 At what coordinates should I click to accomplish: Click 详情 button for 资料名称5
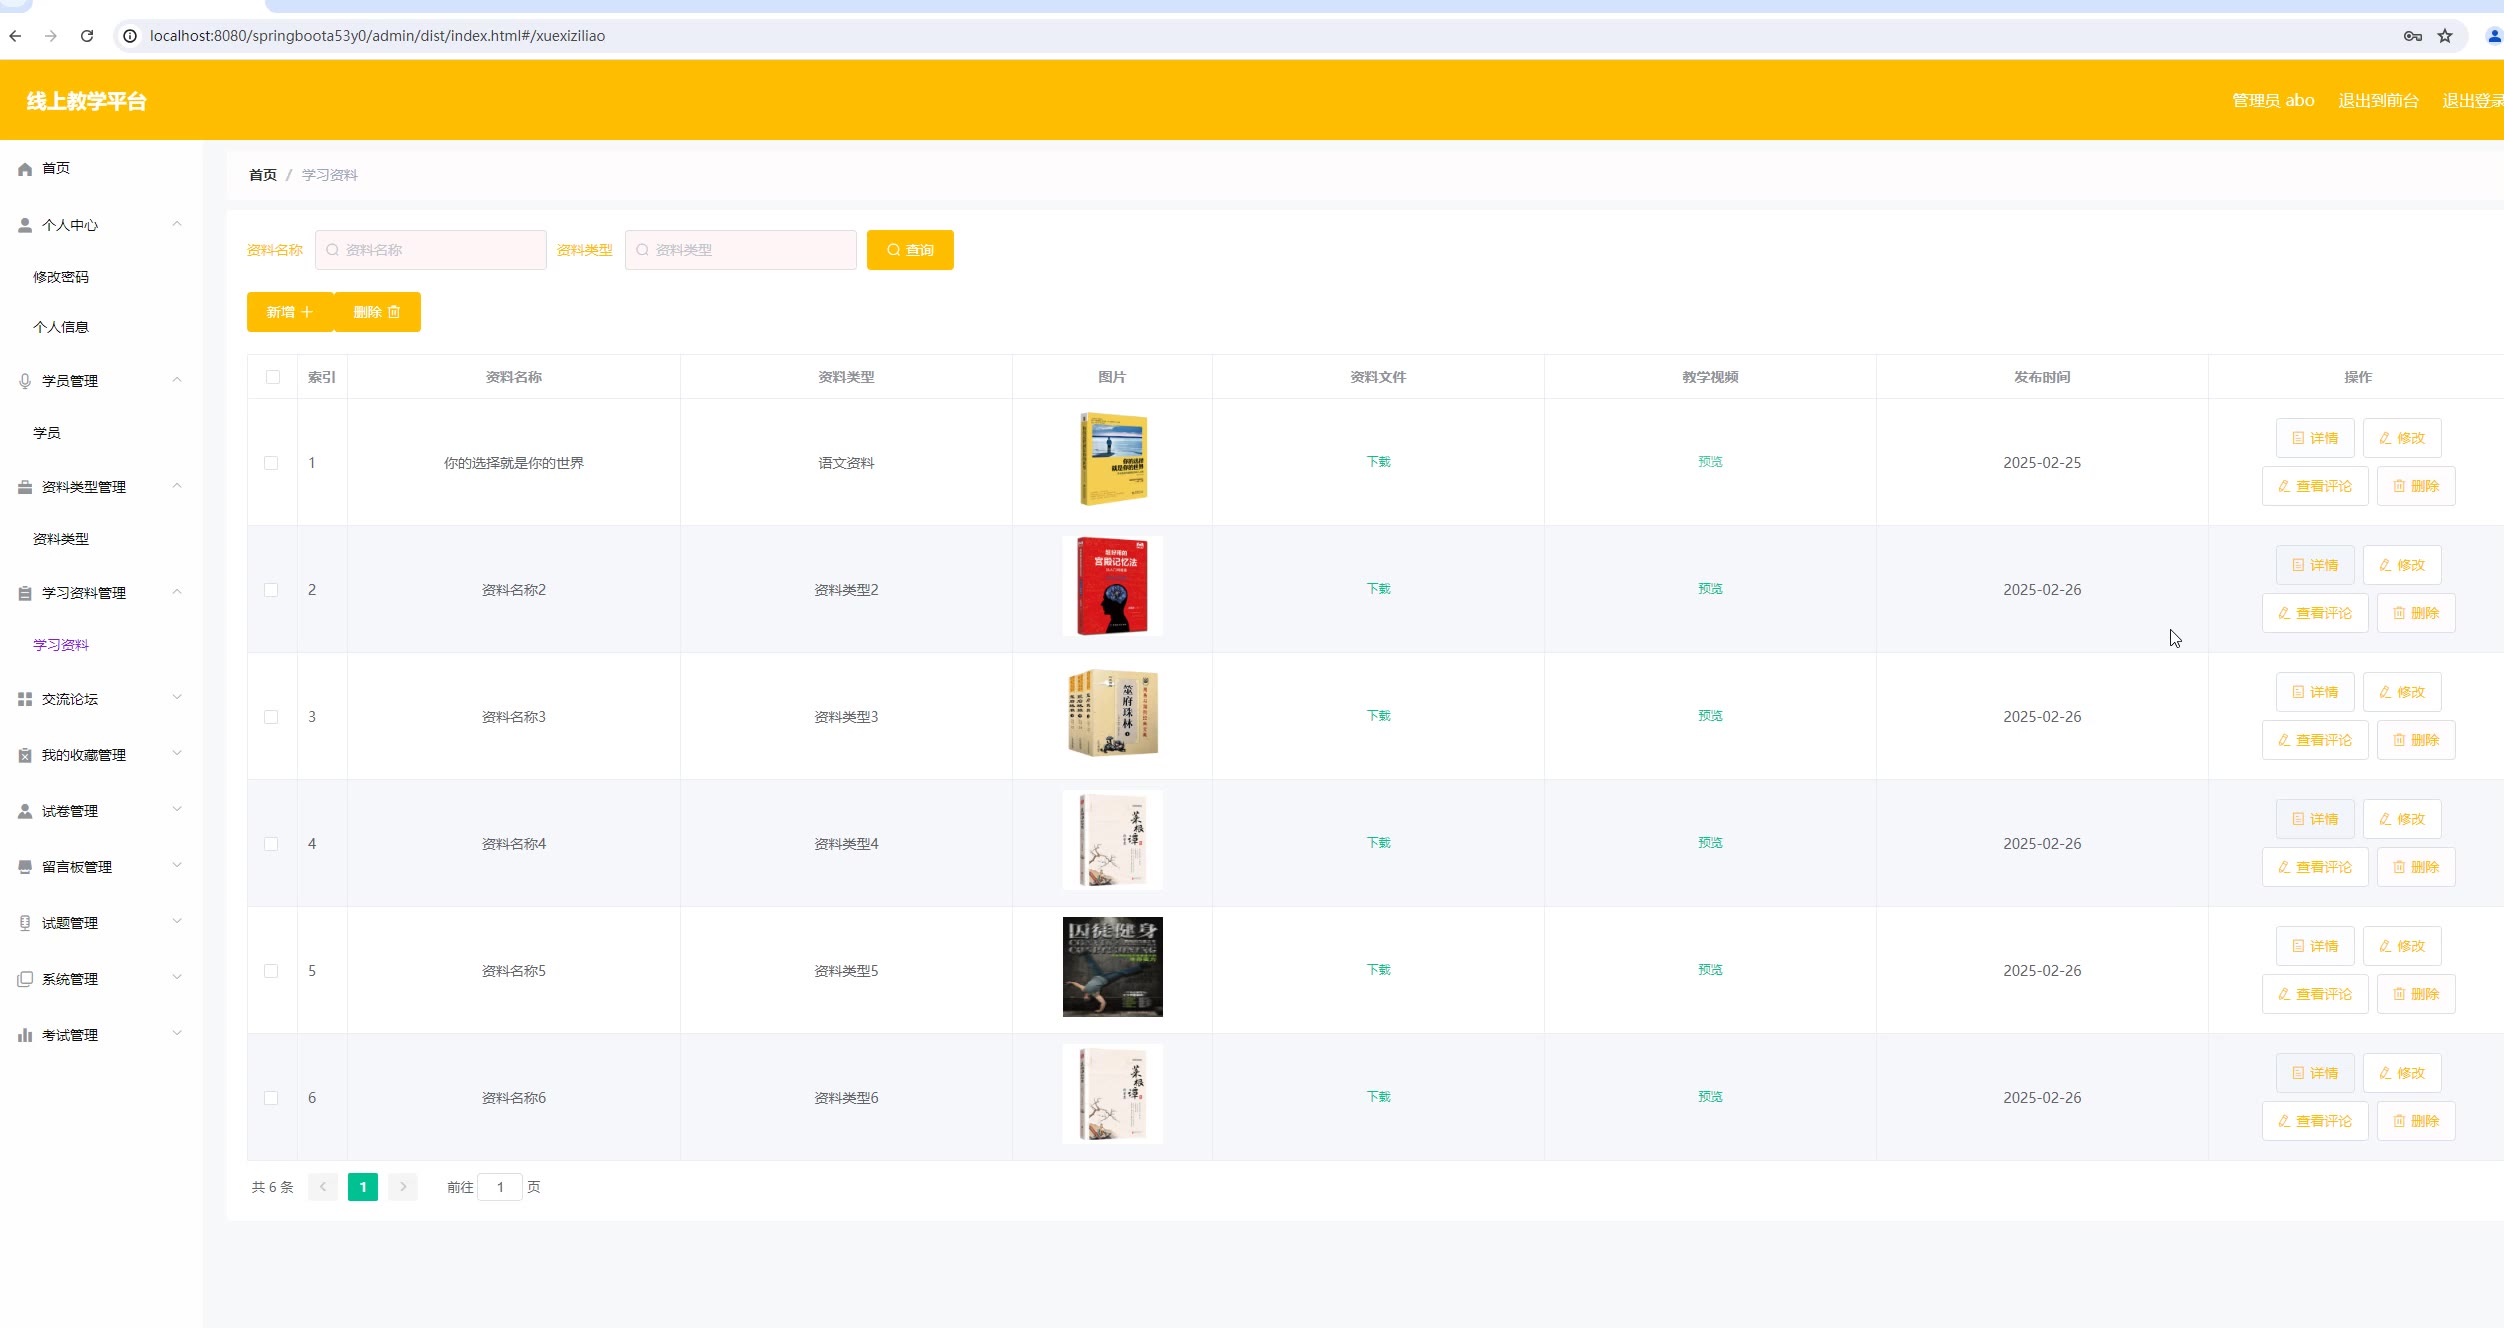click(2315, 946)
